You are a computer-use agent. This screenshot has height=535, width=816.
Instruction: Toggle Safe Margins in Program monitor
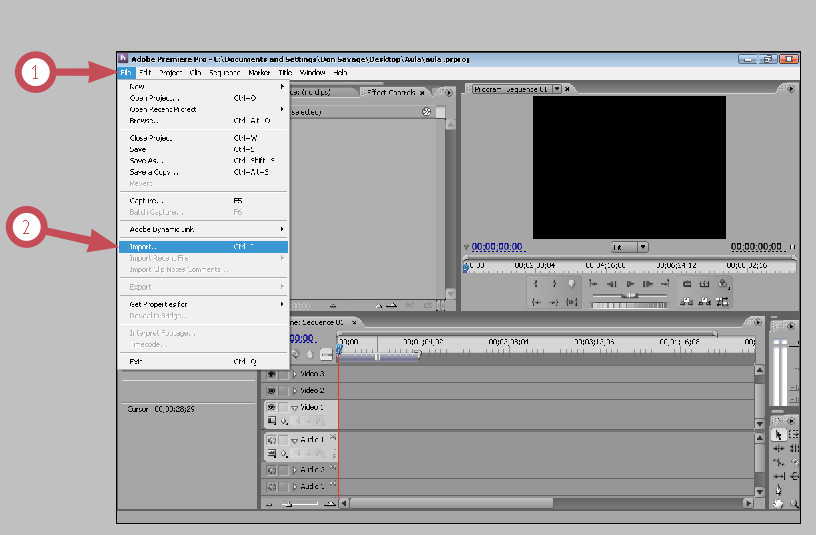pos(705,284)
